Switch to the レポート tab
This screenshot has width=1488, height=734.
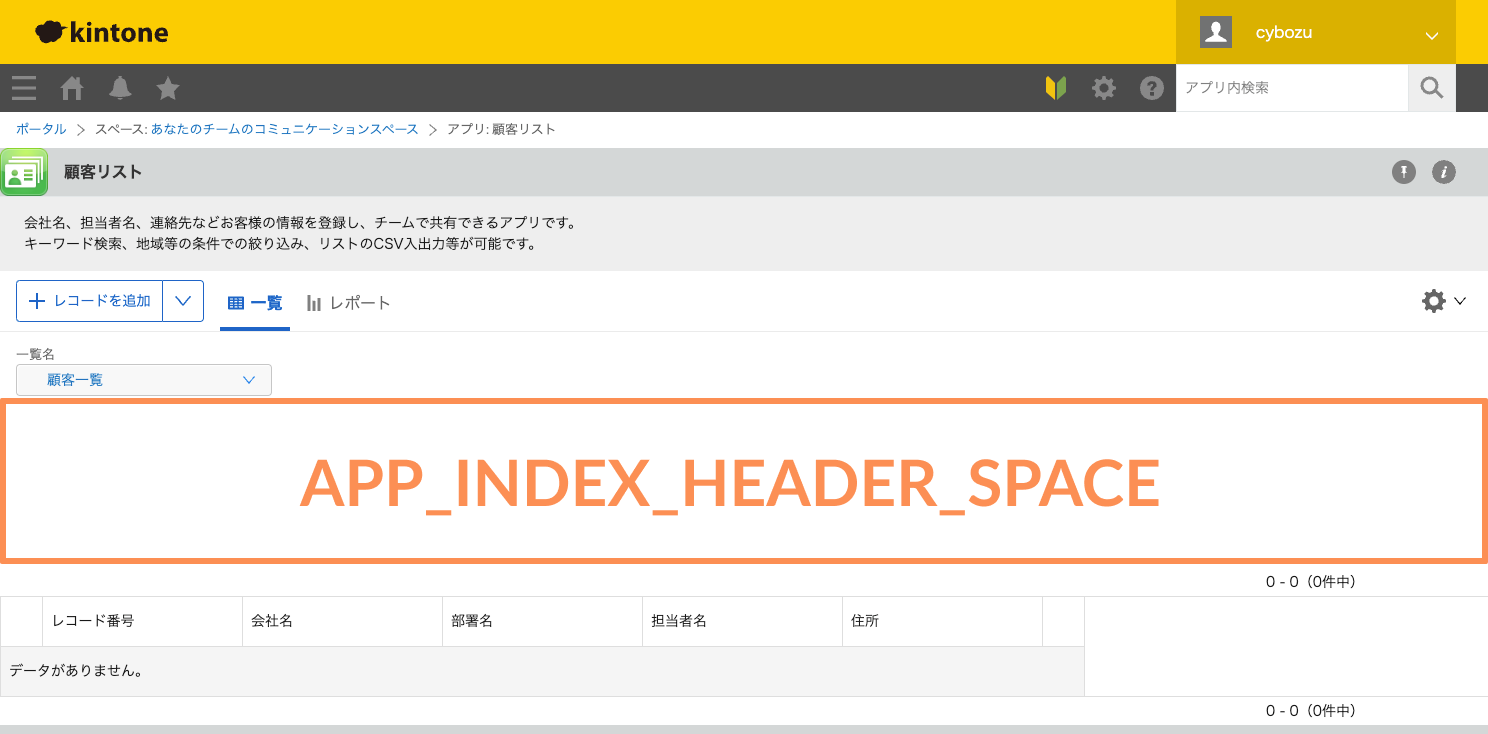tap(348, 302)
